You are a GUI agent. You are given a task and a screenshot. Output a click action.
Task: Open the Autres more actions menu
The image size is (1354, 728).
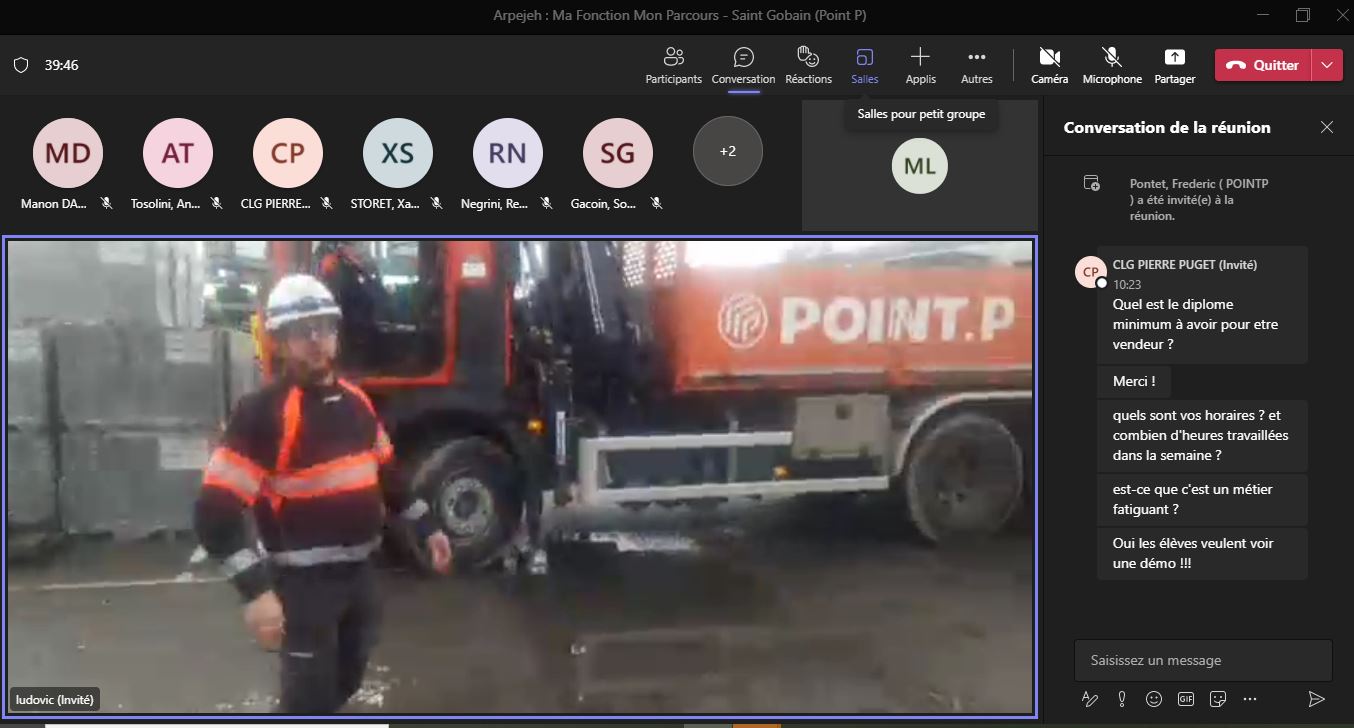pyautogui.click(x=976, y=65)
